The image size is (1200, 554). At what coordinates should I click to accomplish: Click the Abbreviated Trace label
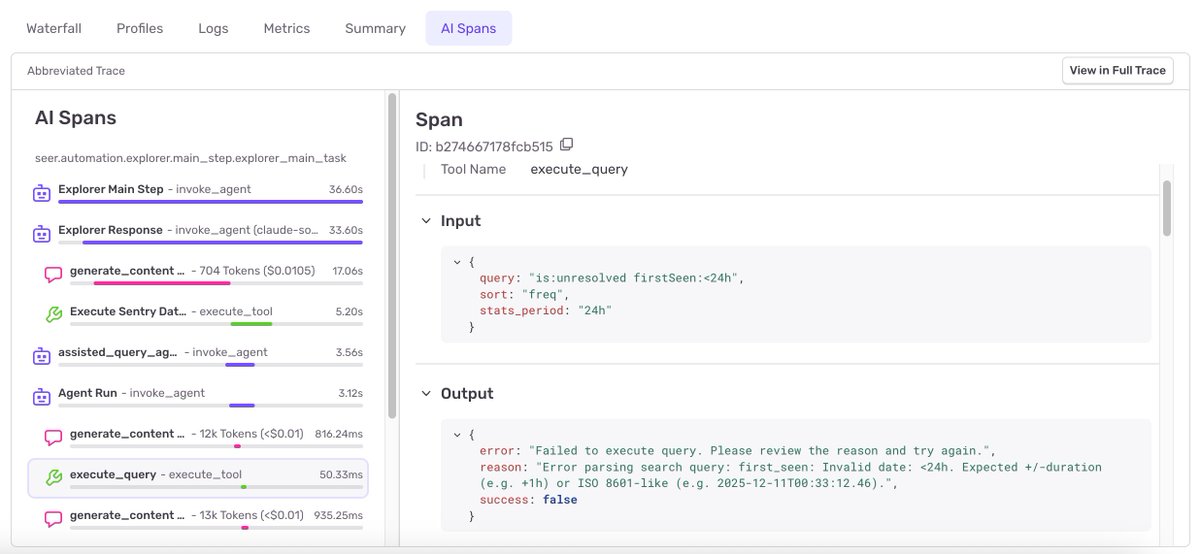coord(76,71)
